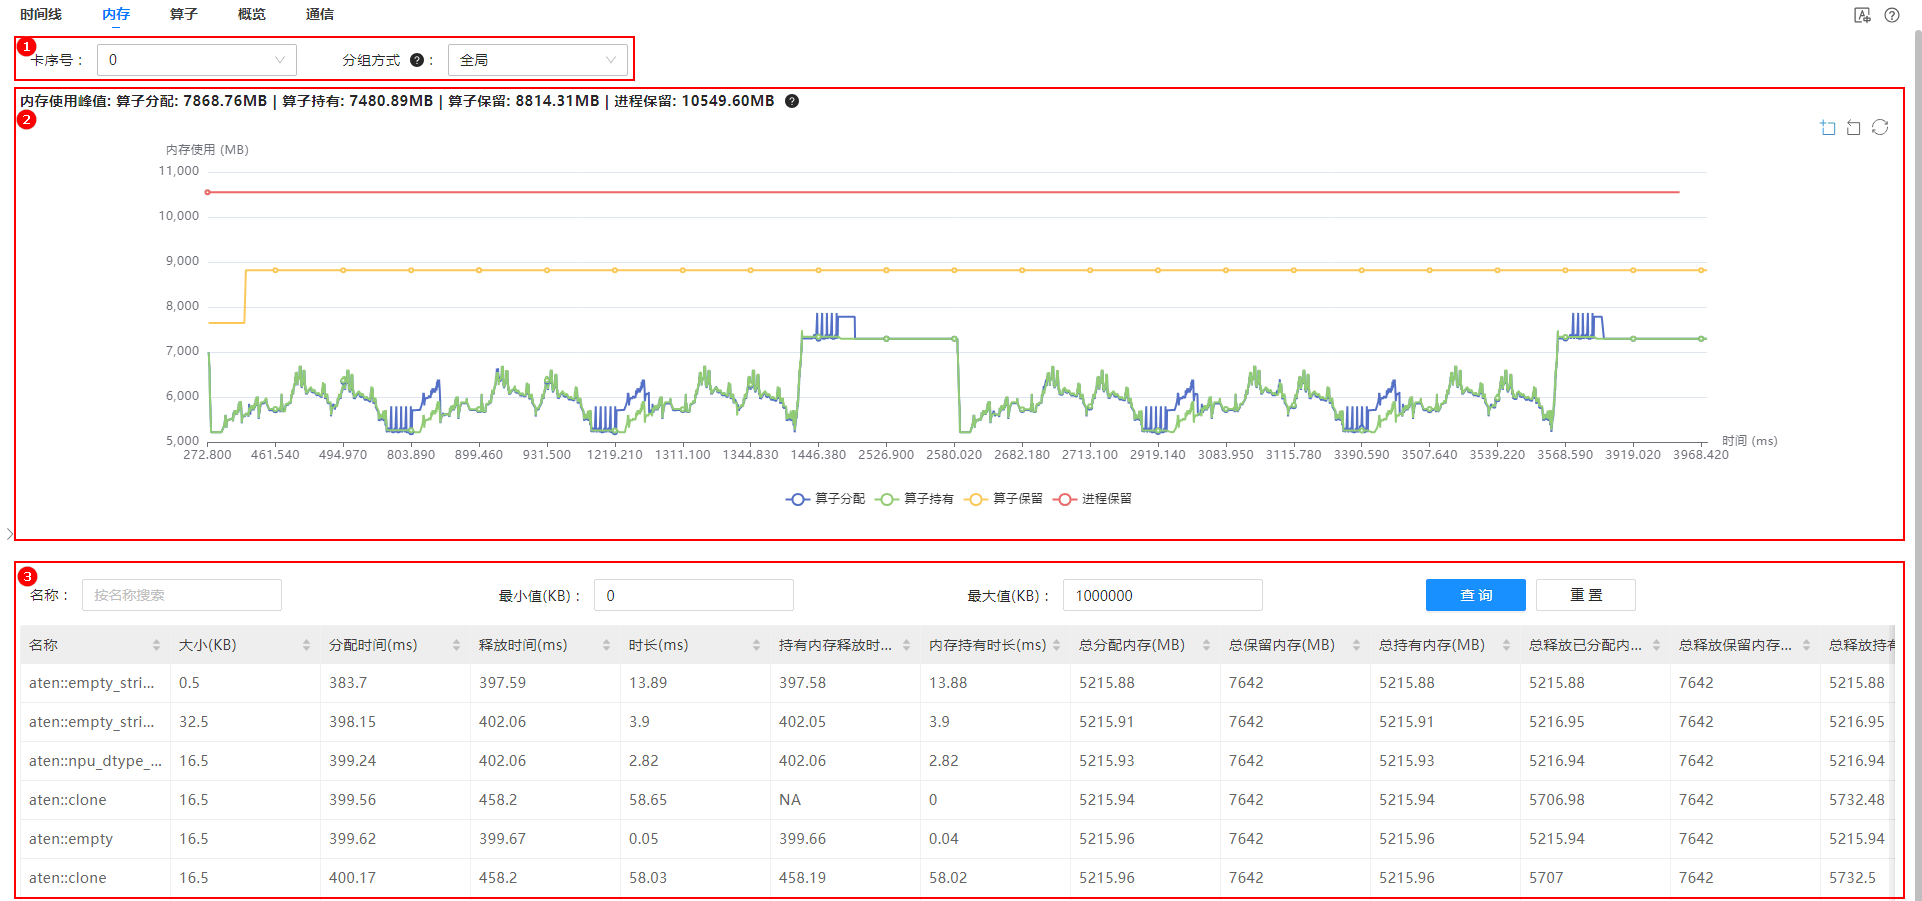Sort by 时长(ms) column sort arrows
Image resolution: width=1922 pixels, height=901 pixels.
click(756, 645)
